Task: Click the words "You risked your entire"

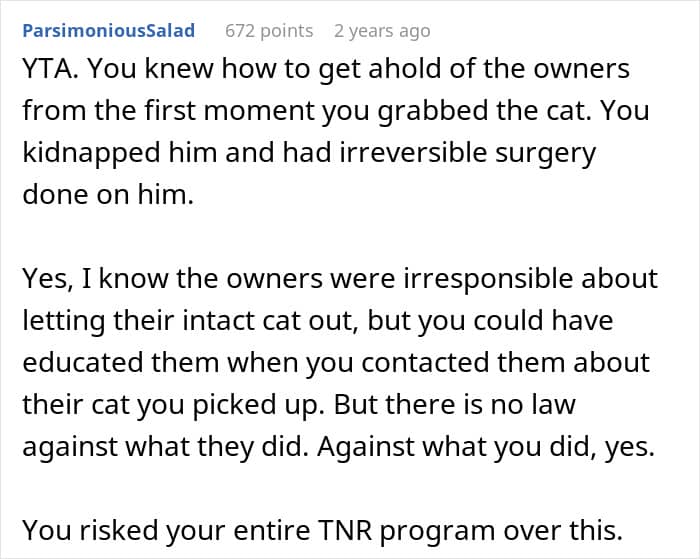Action: pos(167,530)
